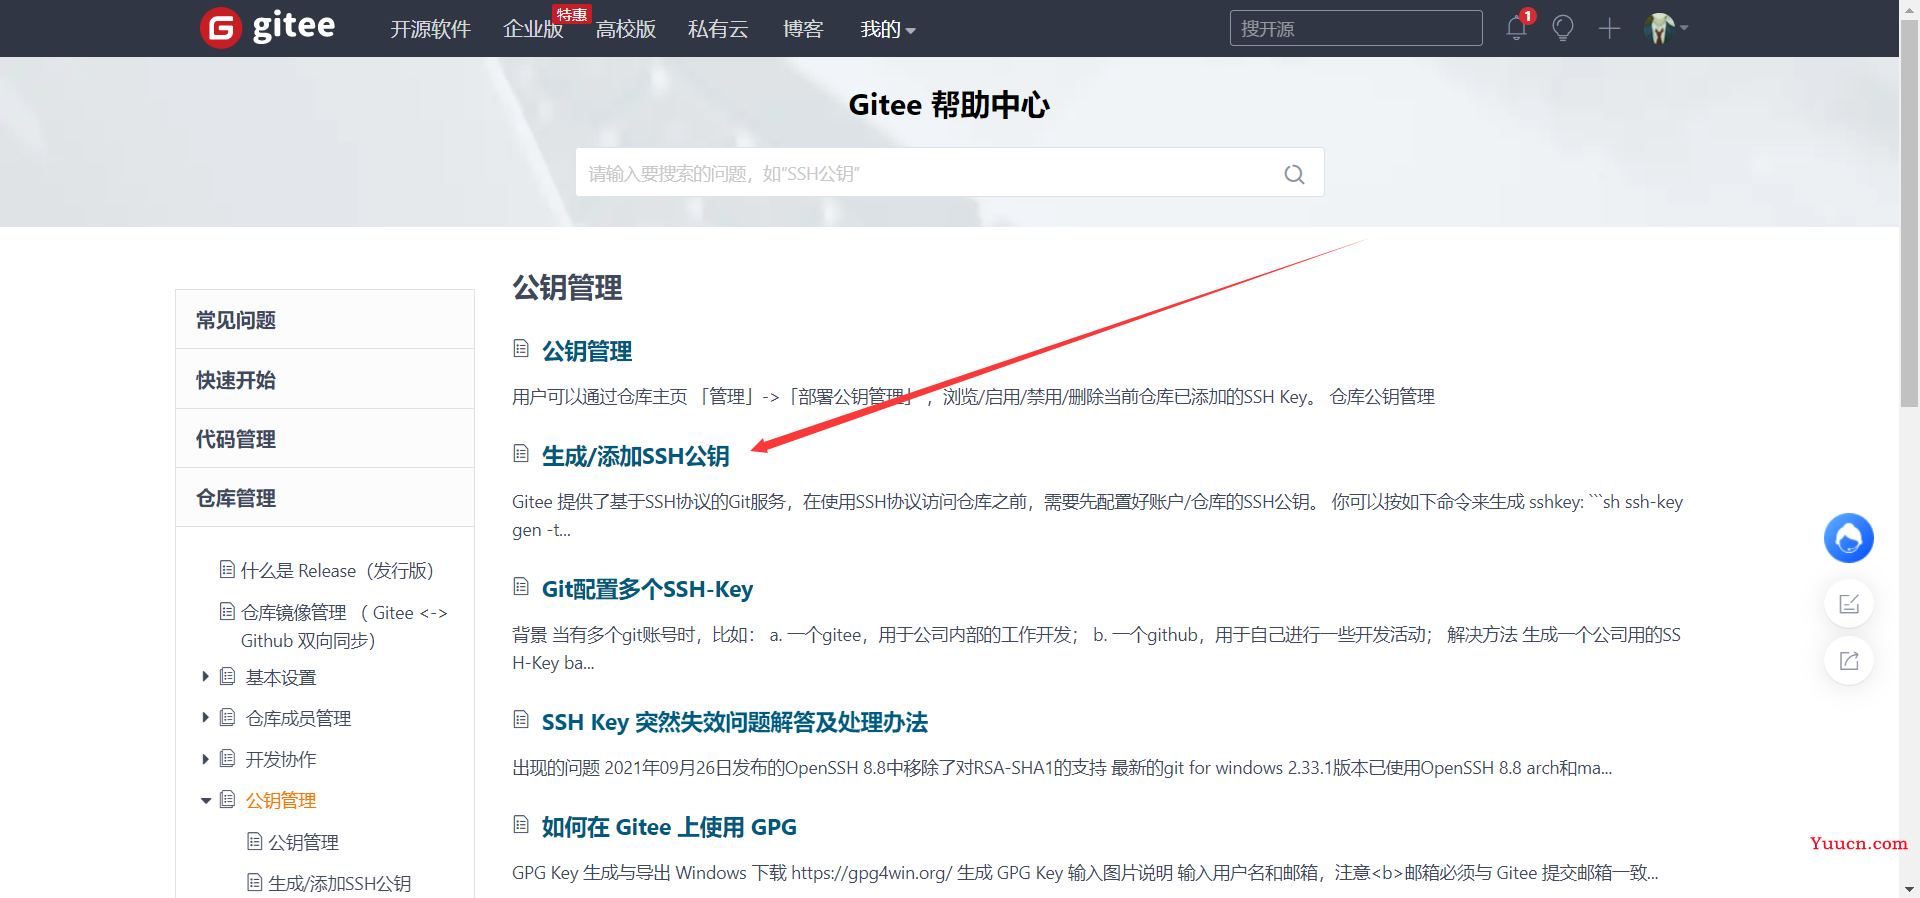Screen dimensions: 1920x898
Task: Click the blue floating assistant icon
Action: pyautogui.click(x=1849, y=538)
